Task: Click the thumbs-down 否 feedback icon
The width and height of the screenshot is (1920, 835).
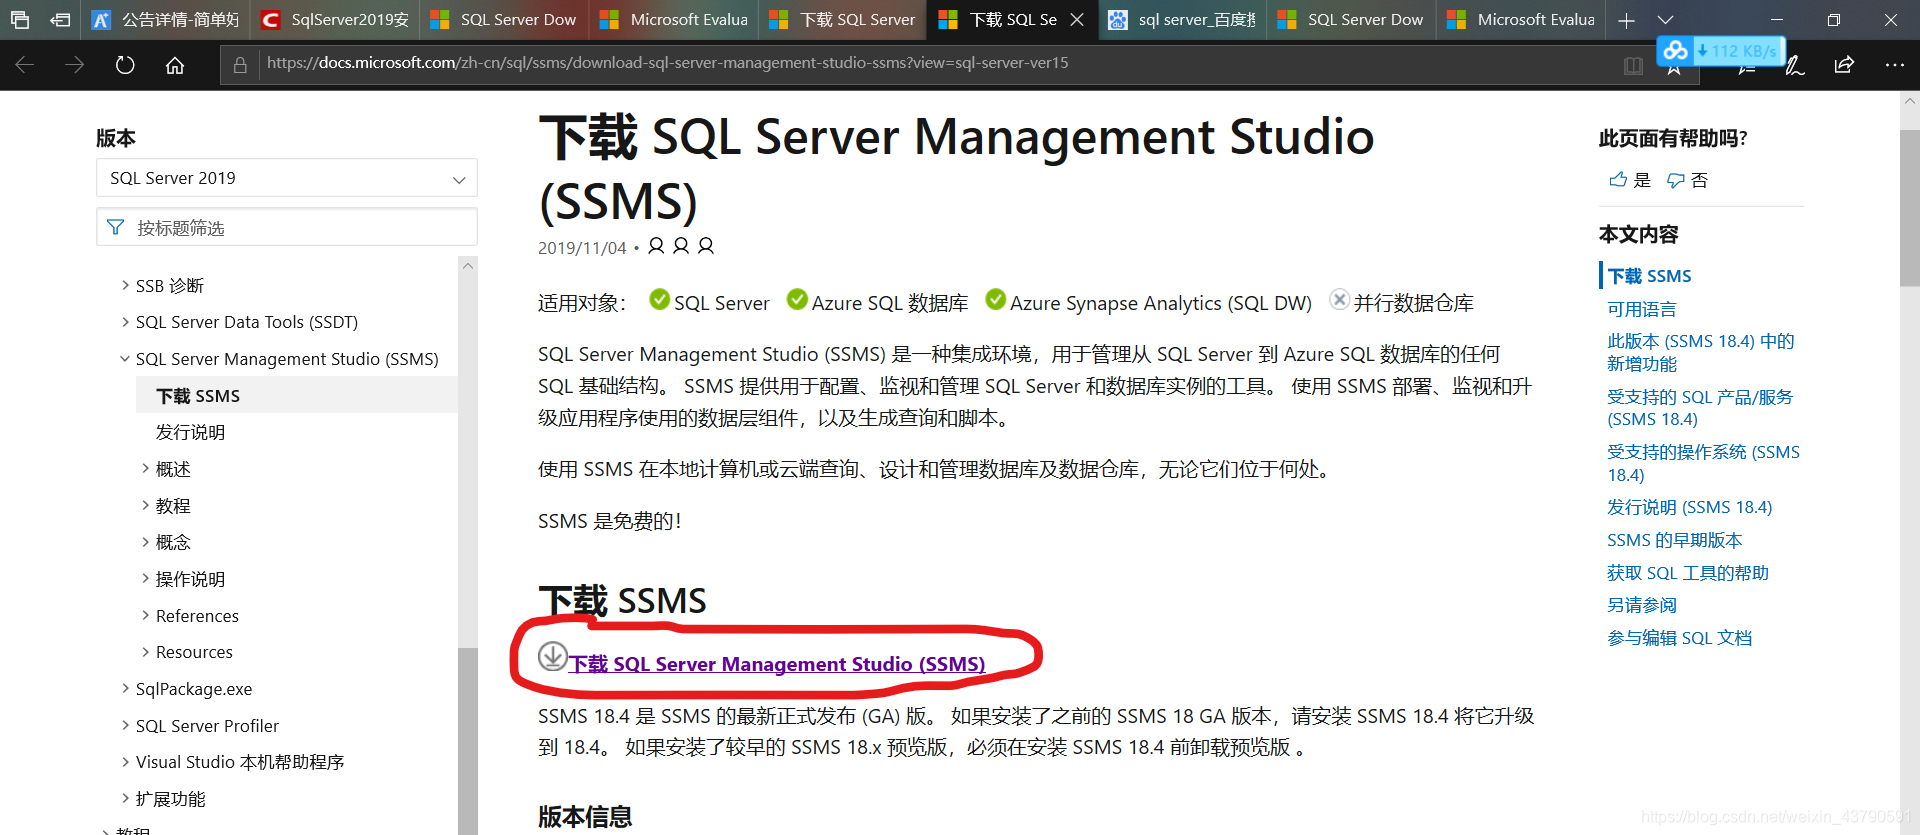Action: pos(1676,180)
